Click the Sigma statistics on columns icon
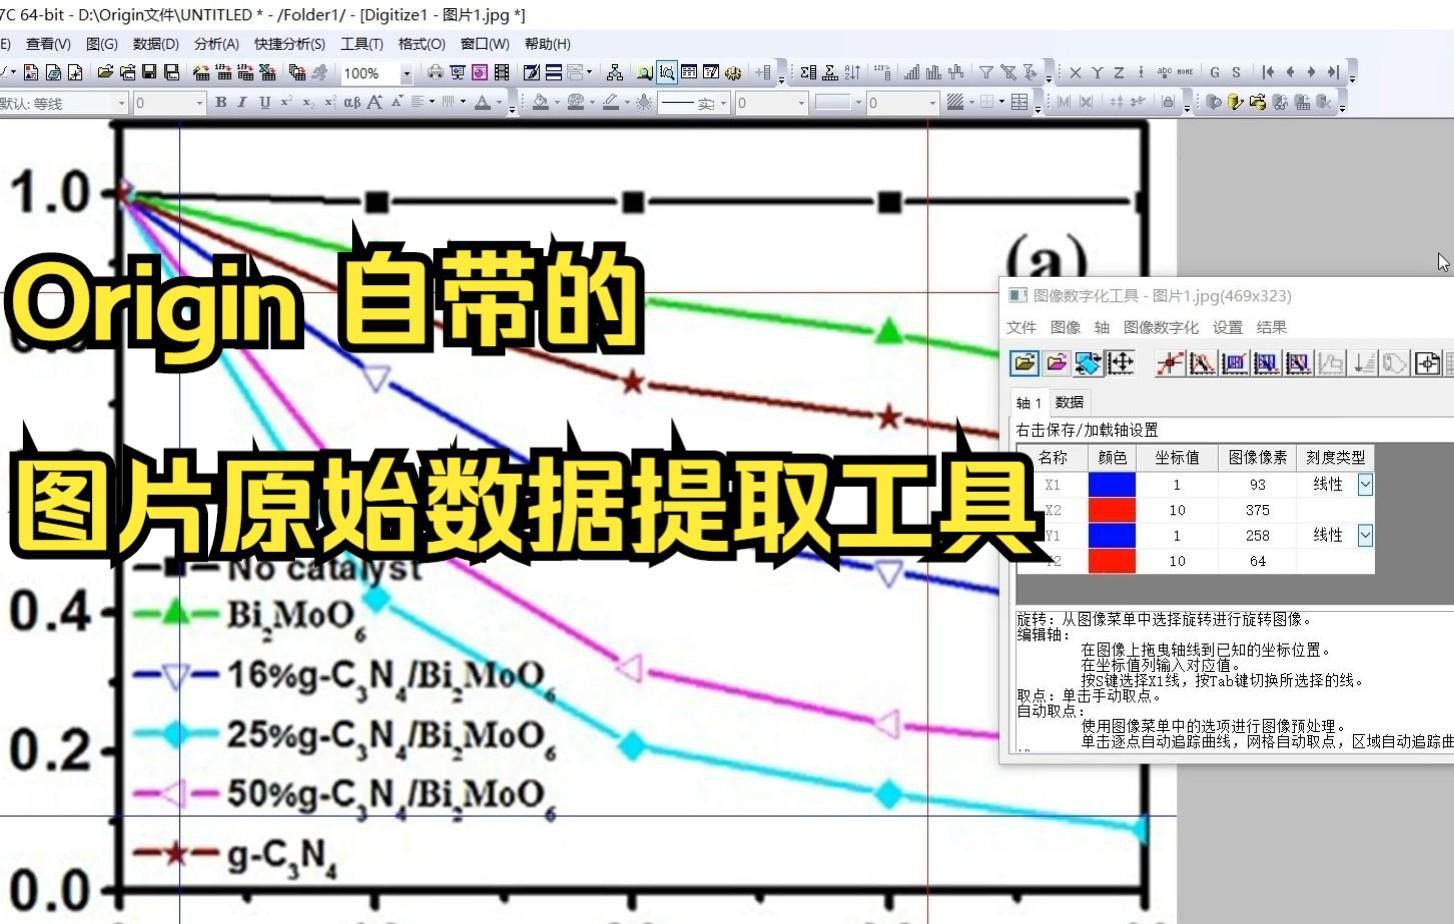 click(808, 72)
